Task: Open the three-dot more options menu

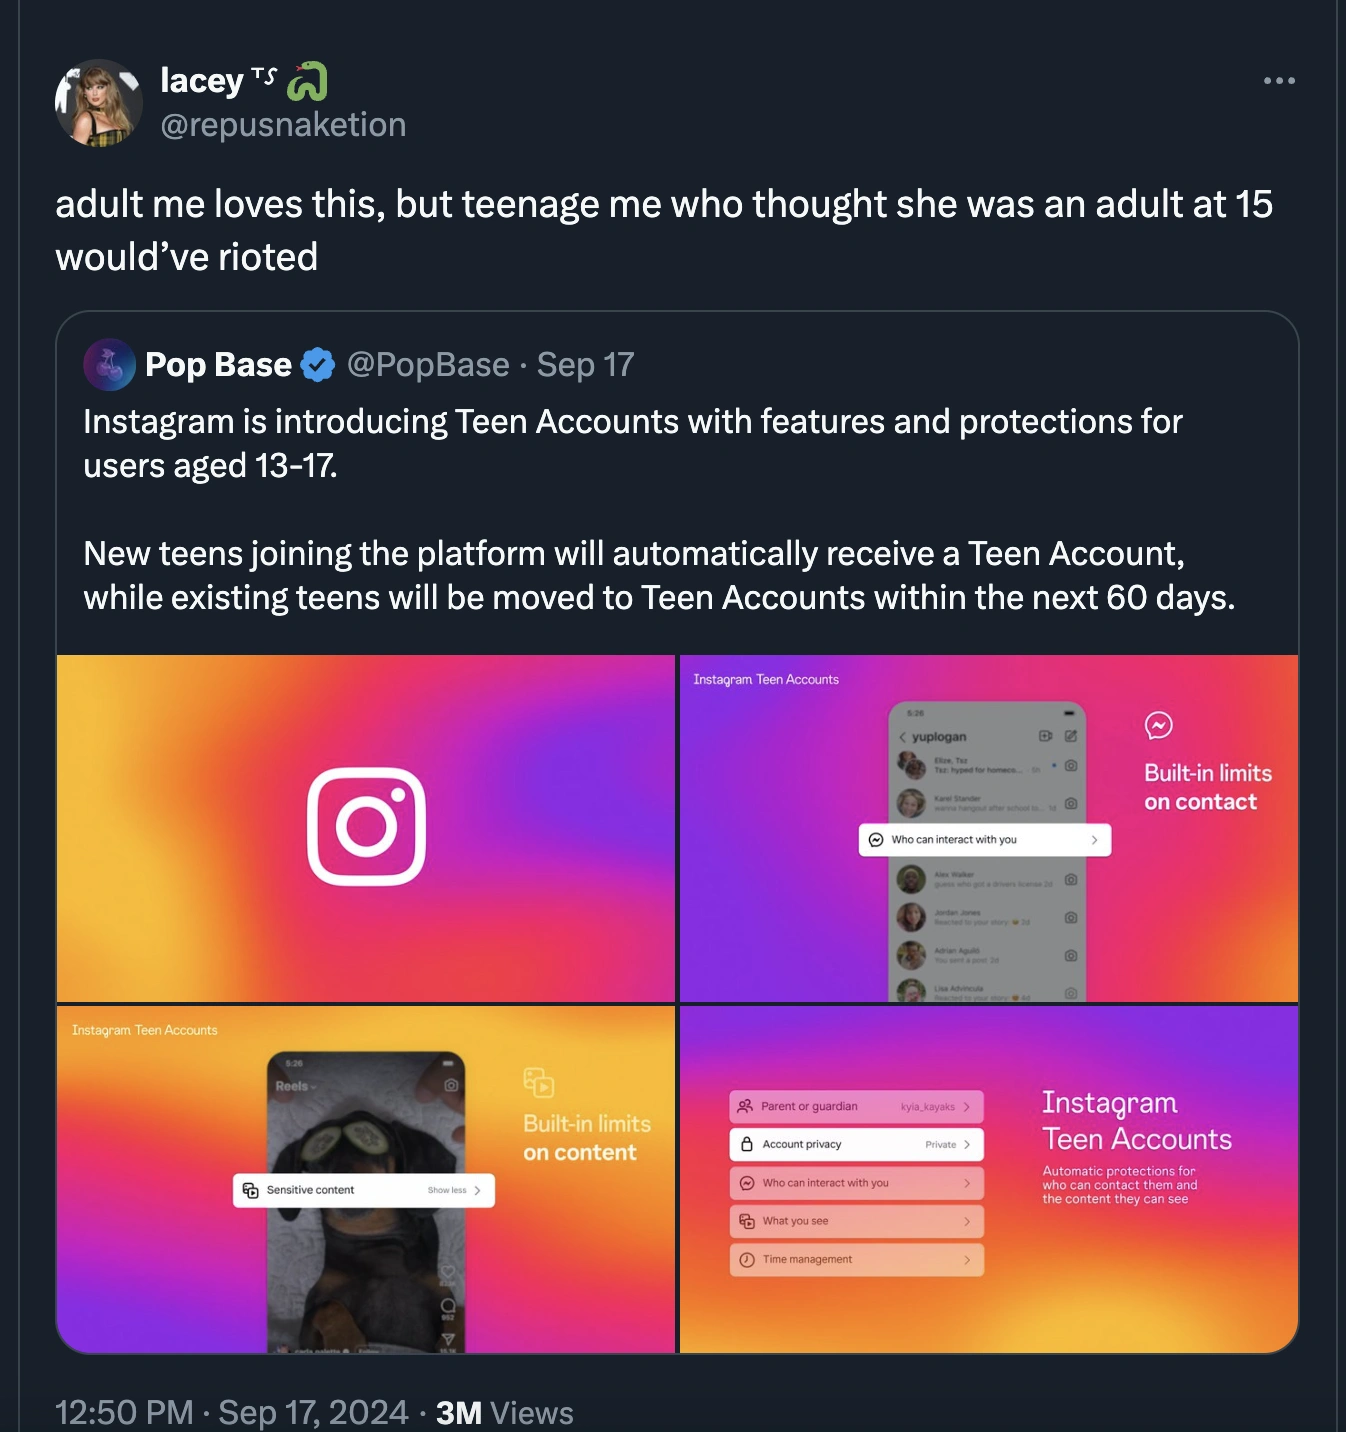Action: [x=1279, y=81]
